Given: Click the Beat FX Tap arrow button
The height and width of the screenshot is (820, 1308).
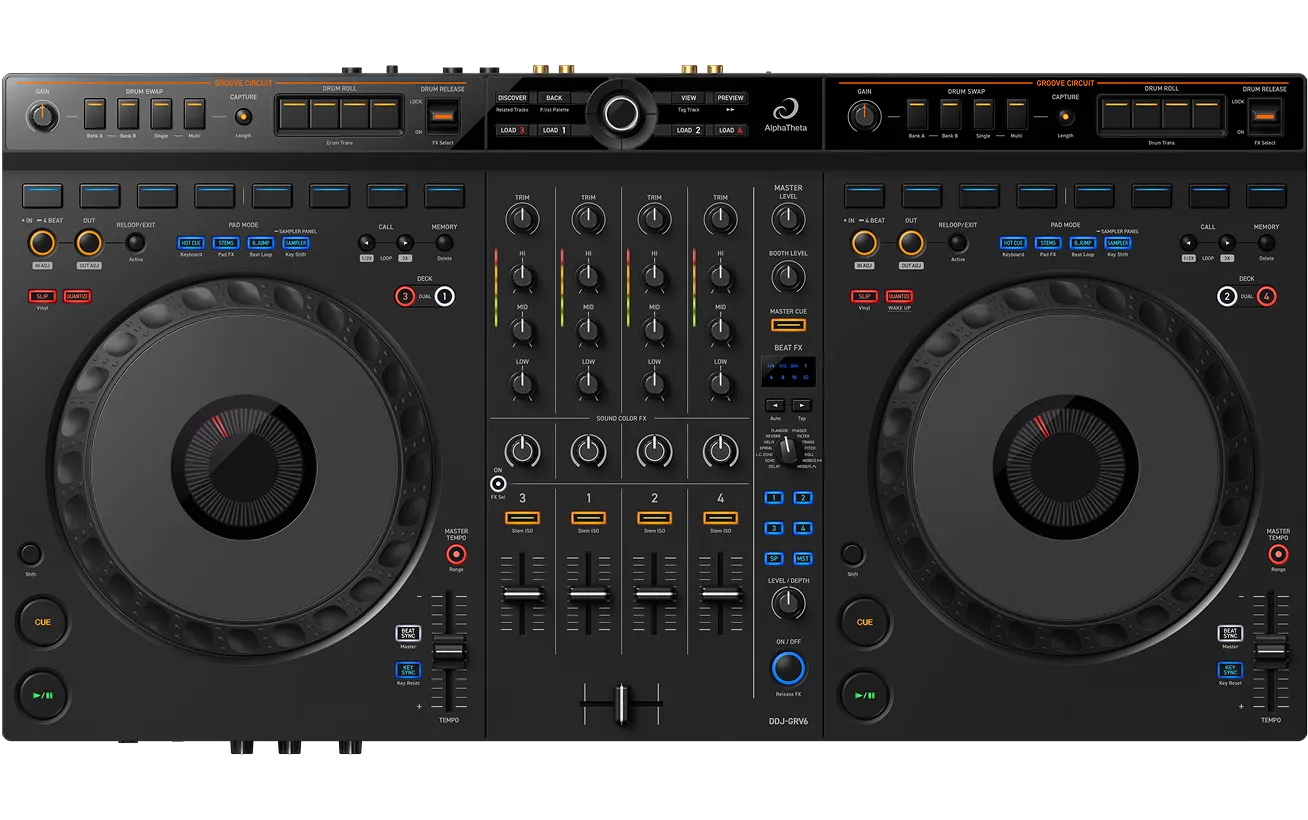Looking at the screenshot, I should [x=801, y=406].
